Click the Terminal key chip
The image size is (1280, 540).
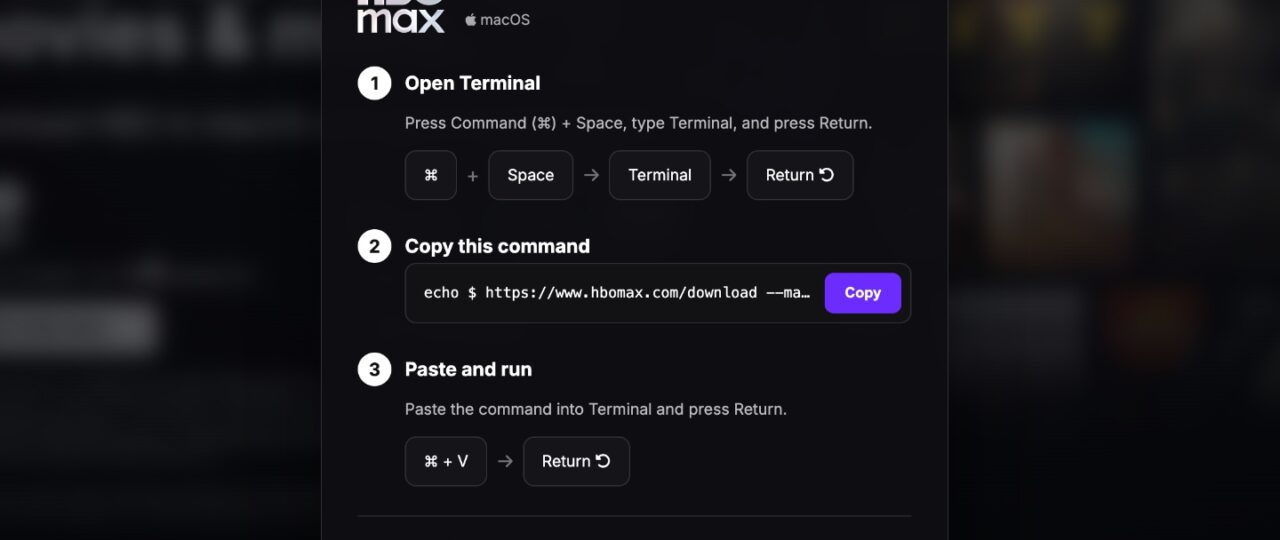660,175
